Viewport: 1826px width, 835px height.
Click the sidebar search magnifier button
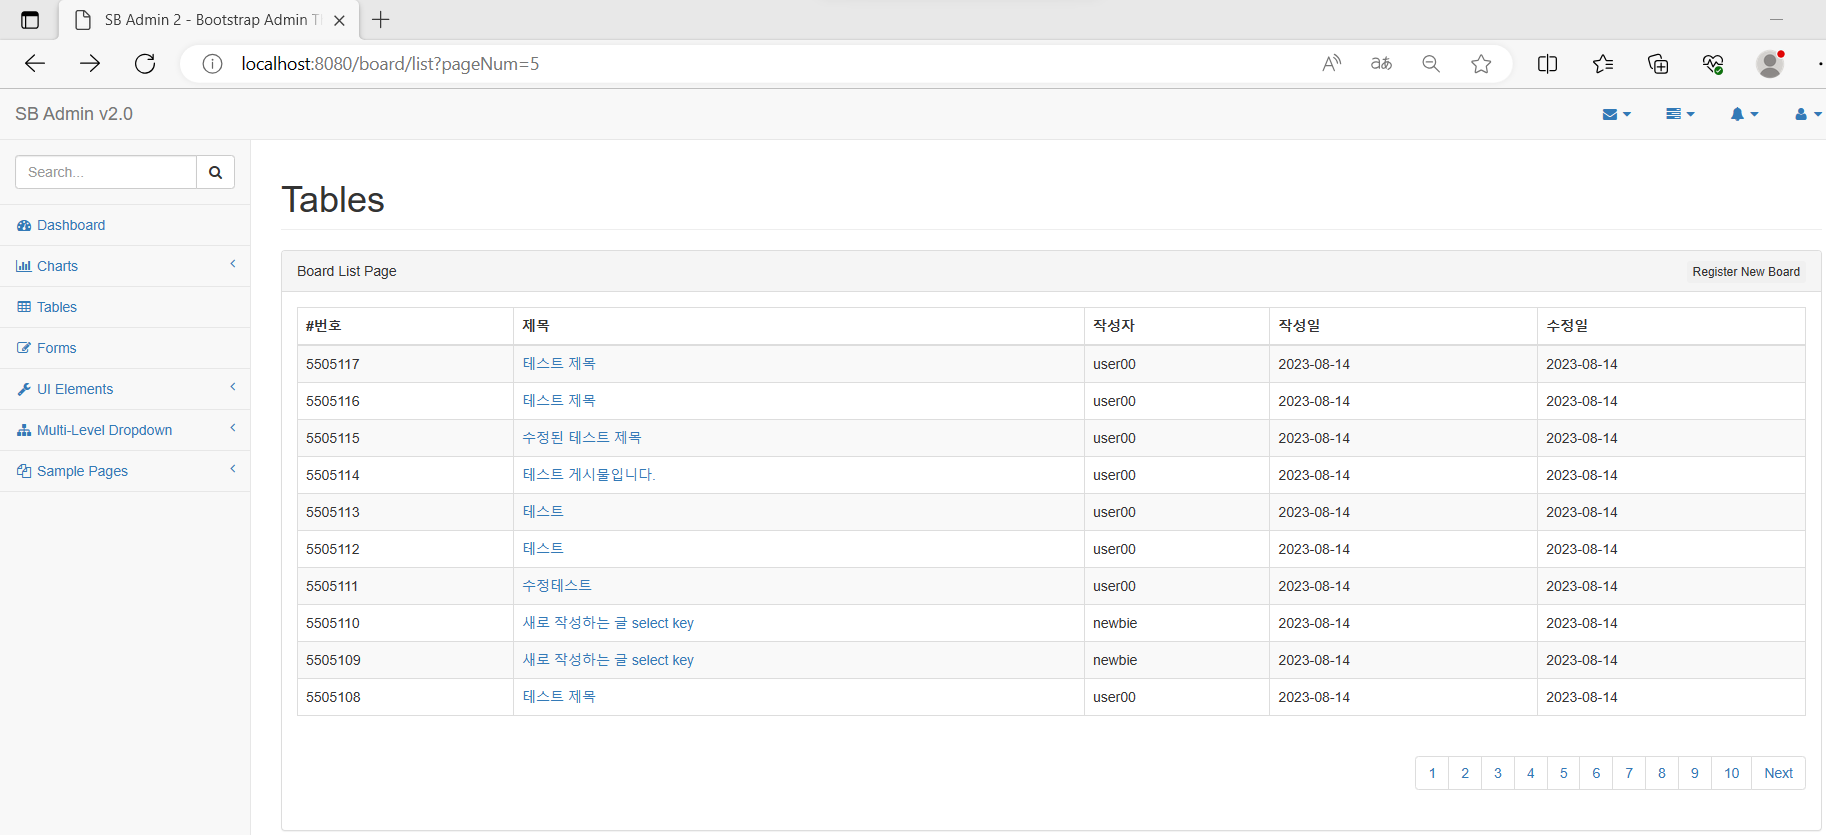[x=215, y=172]
